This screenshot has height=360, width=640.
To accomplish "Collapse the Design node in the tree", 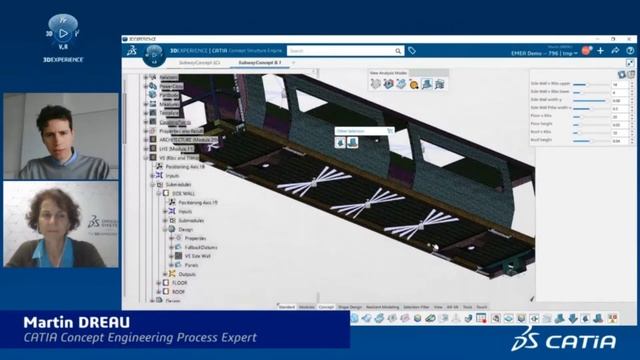I will click(165, 229).
